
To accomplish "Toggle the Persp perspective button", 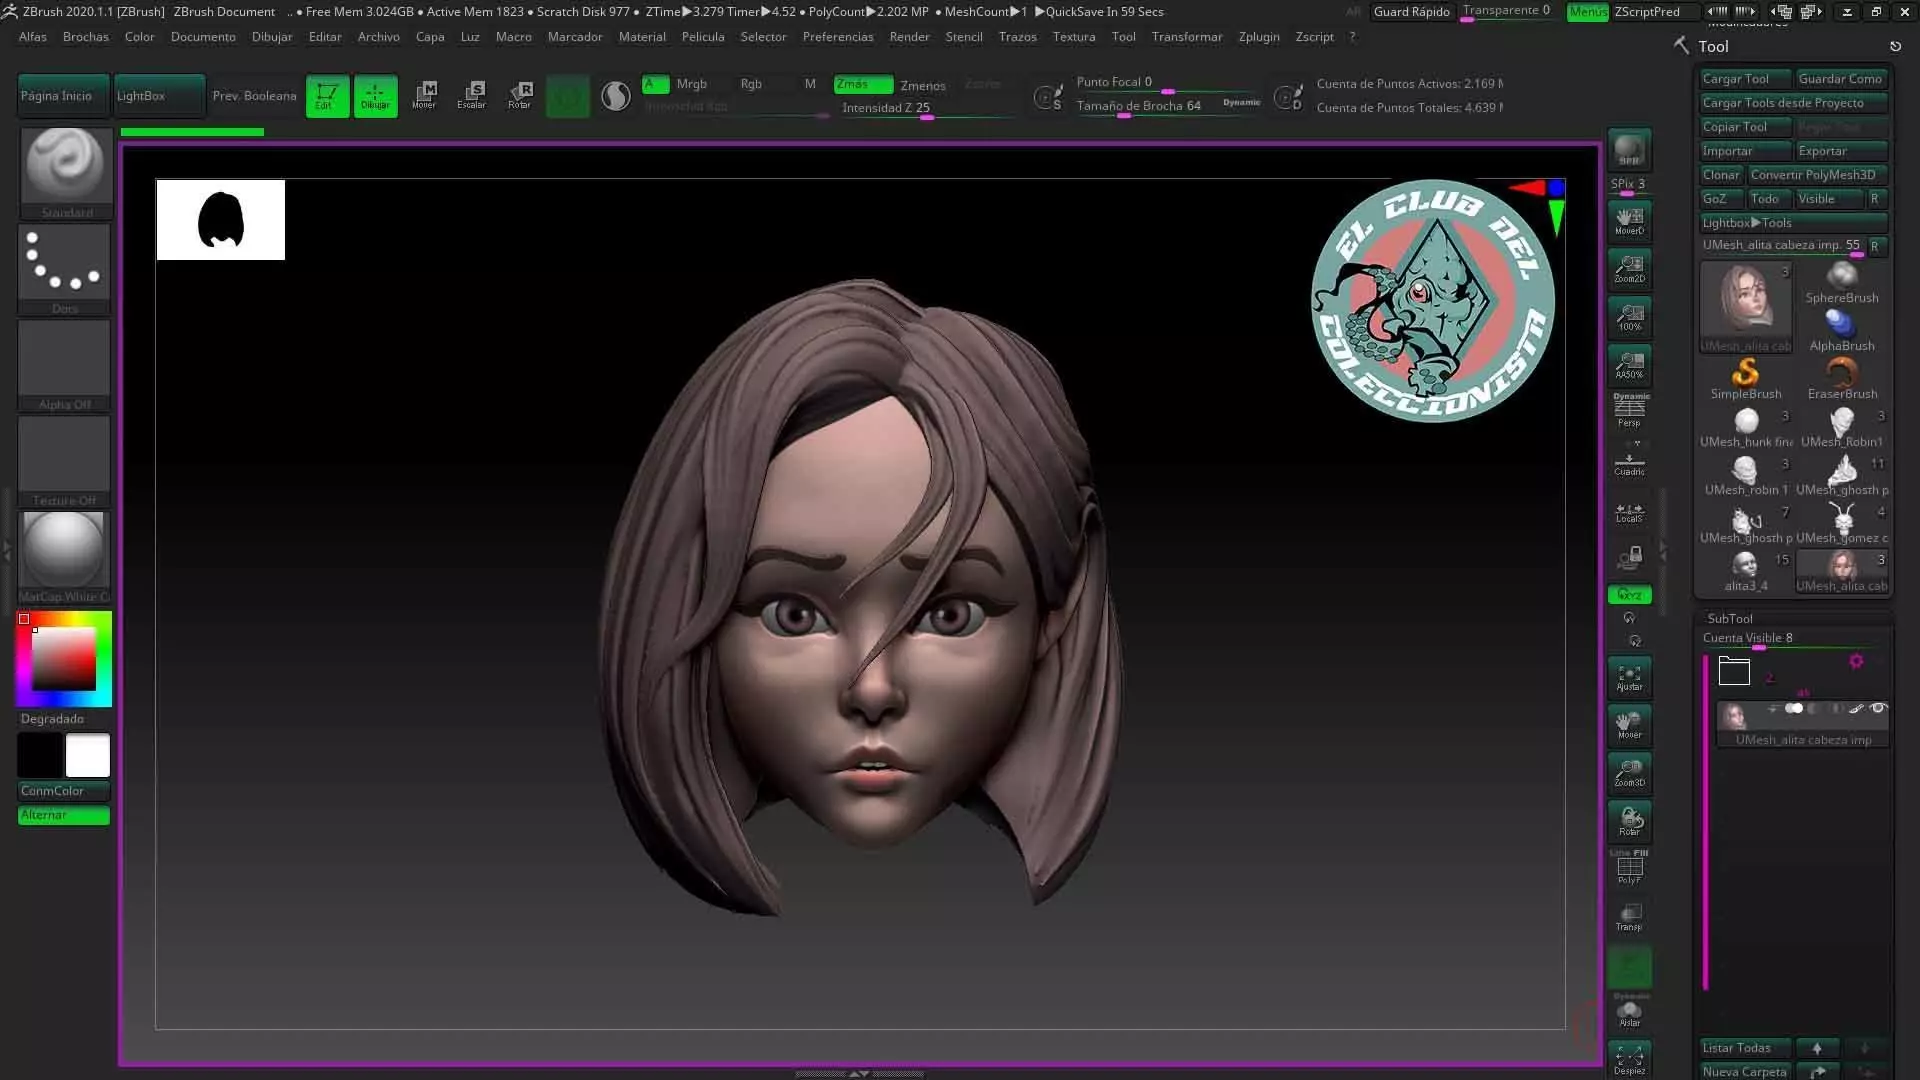I will click(1629, 410).
